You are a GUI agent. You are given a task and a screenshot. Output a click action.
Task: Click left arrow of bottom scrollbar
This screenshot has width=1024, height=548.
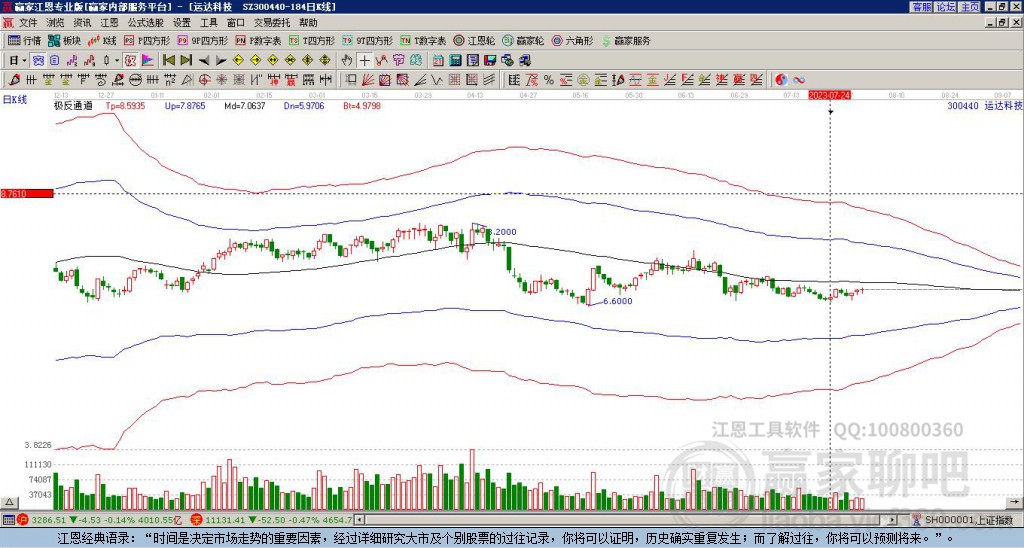point(359,520)
